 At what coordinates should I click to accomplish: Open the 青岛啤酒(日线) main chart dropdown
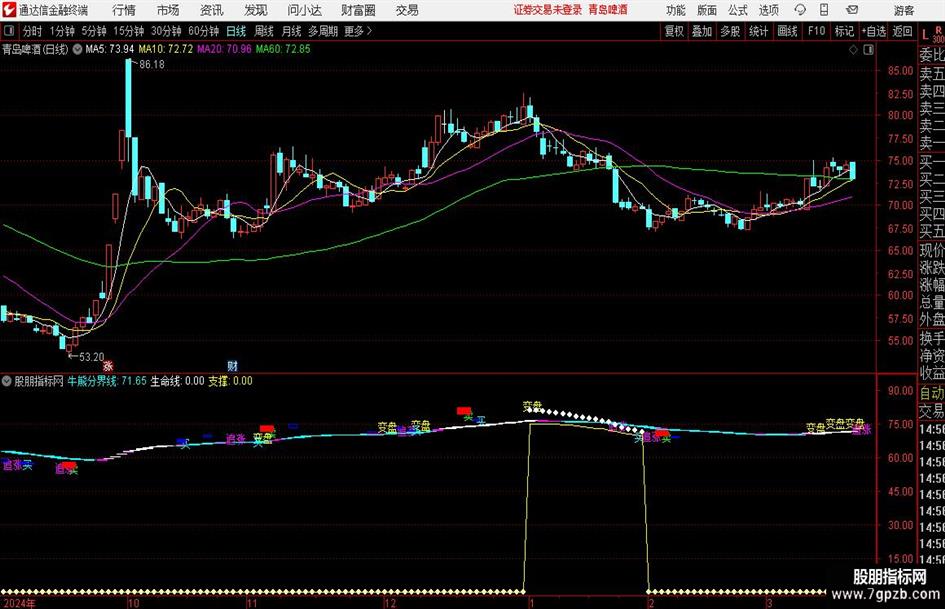click(78, 49)
